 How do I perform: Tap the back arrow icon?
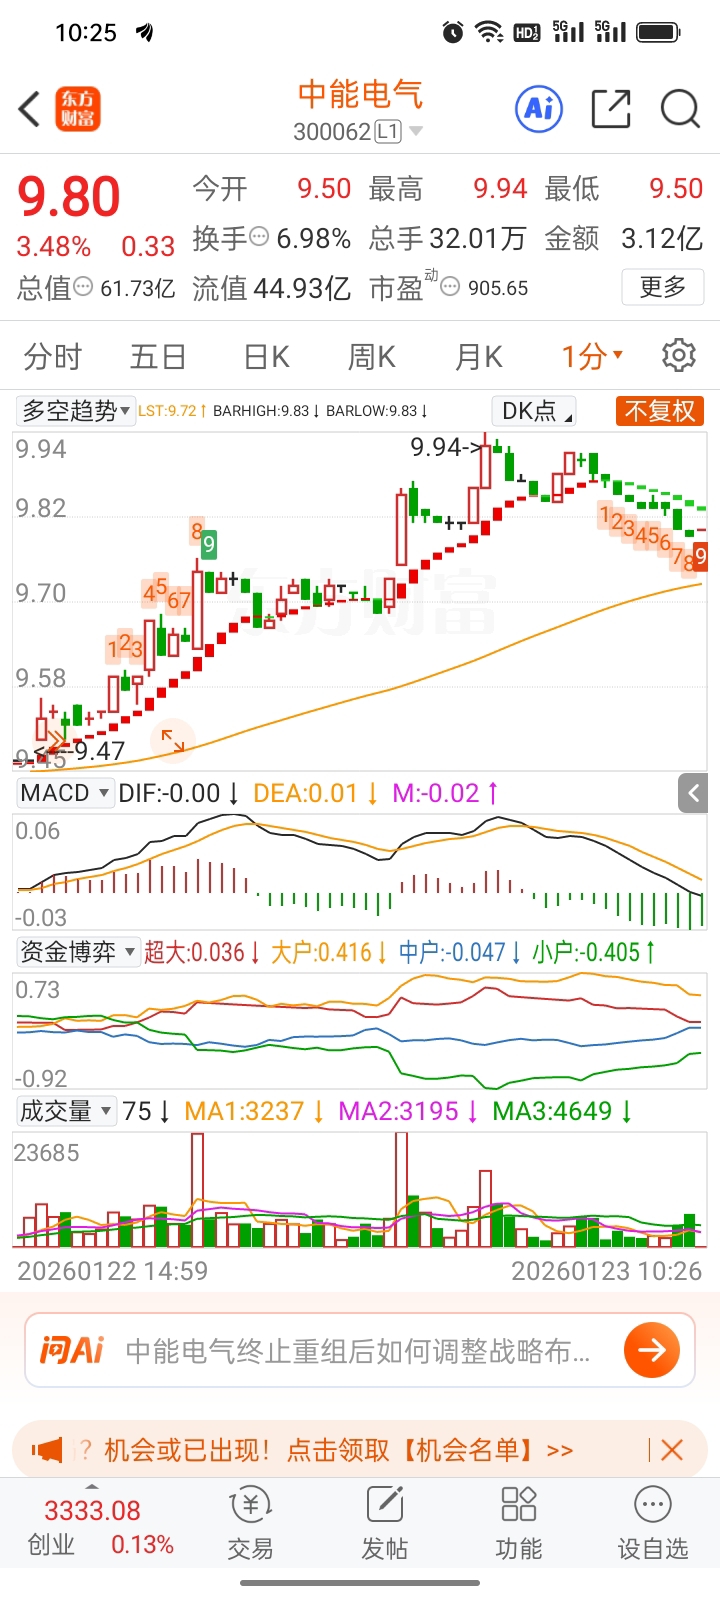(30, 109)
